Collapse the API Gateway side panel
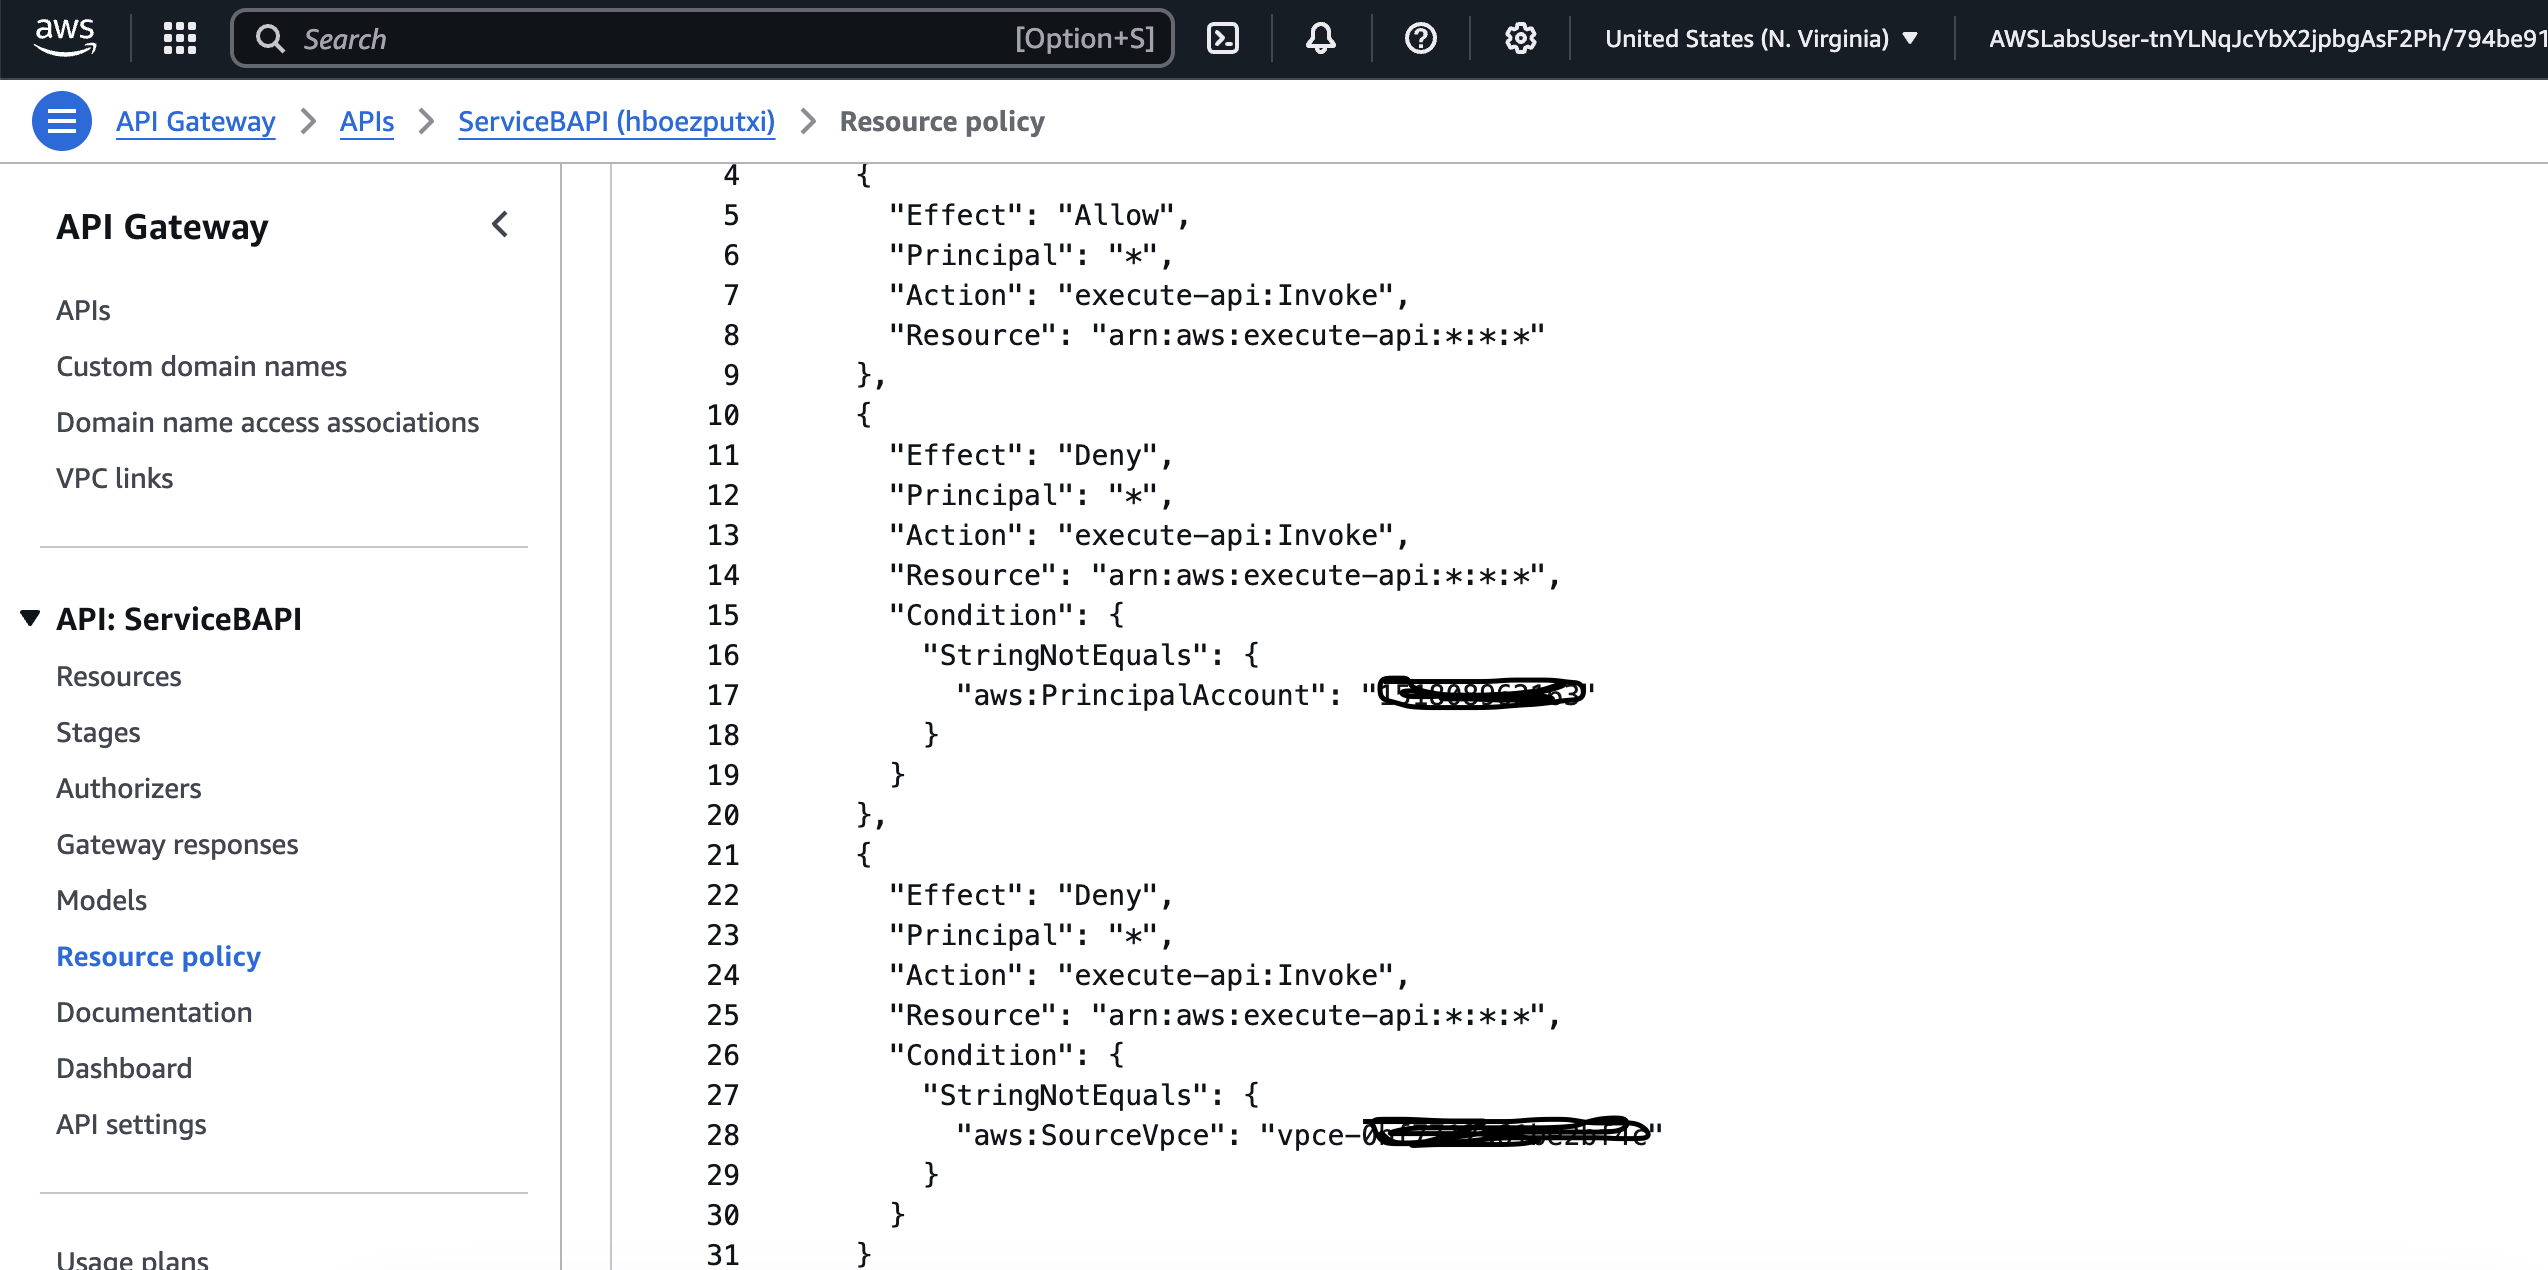The height and width of the screenshot is (1270, 2548). tap(500, 225)
